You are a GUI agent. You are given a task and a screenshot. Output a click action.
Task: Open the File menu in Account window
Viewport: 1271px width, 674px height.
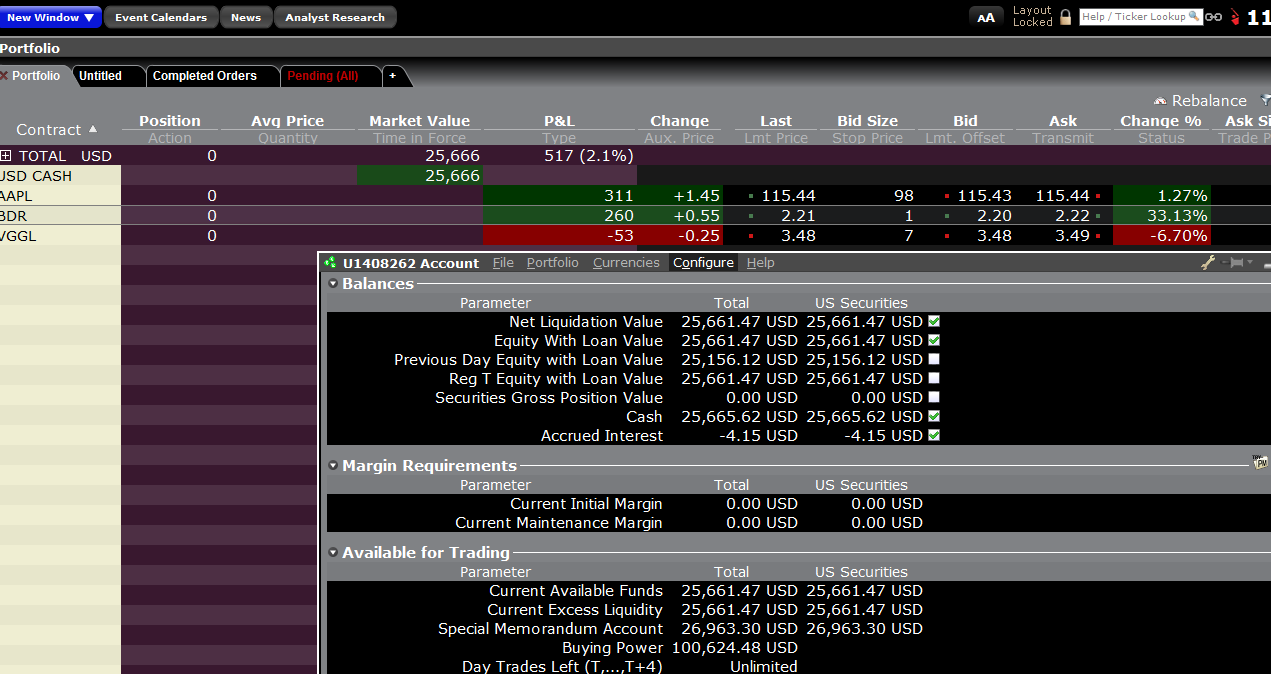click(503, 263)
